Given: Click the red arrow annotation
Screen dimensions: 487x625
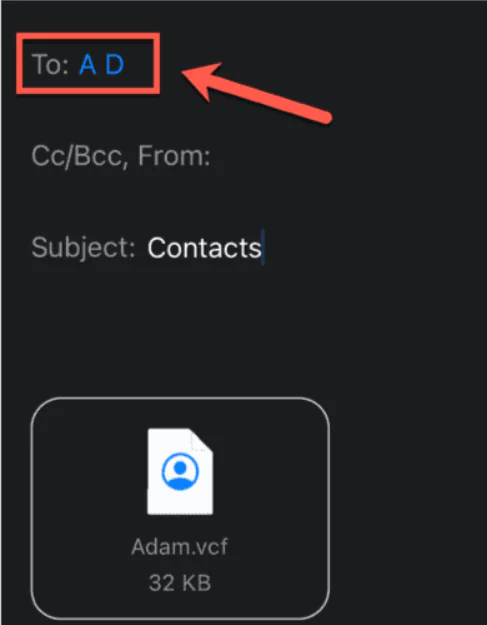Looking at the screenshot, I should click(x=255, y=94).
